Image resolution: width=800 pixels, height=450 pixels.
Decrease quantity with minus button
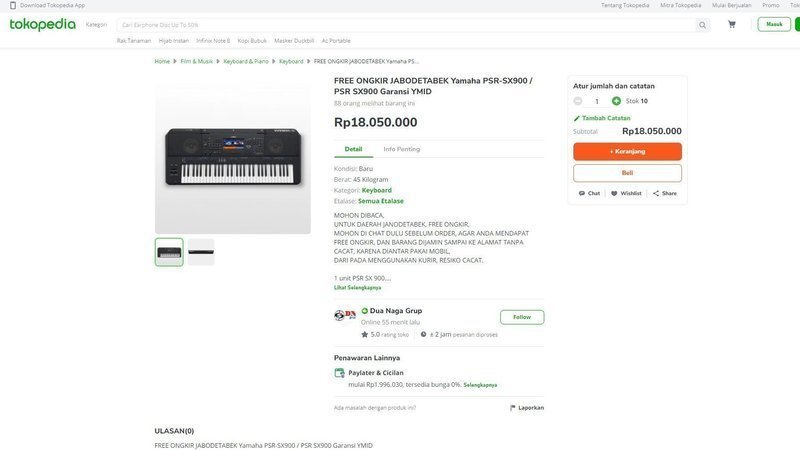pyautogui.click(x=578, y=101)
